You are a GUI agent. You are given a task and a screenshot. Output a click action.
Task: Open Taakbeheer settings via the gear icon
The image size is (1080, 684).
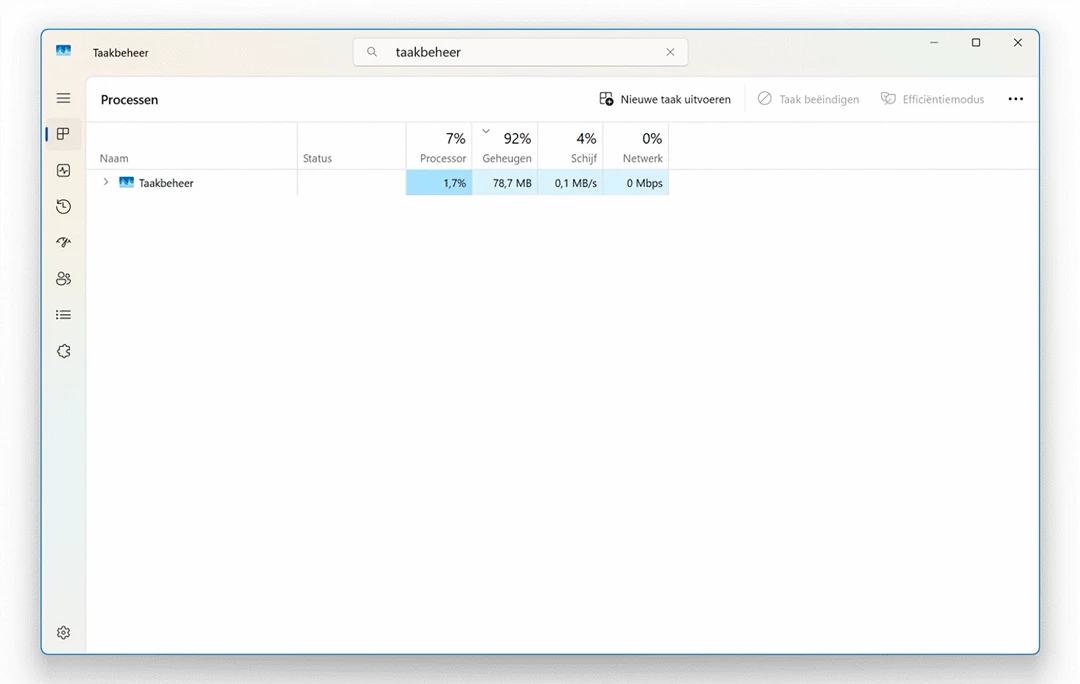[63, 632]
